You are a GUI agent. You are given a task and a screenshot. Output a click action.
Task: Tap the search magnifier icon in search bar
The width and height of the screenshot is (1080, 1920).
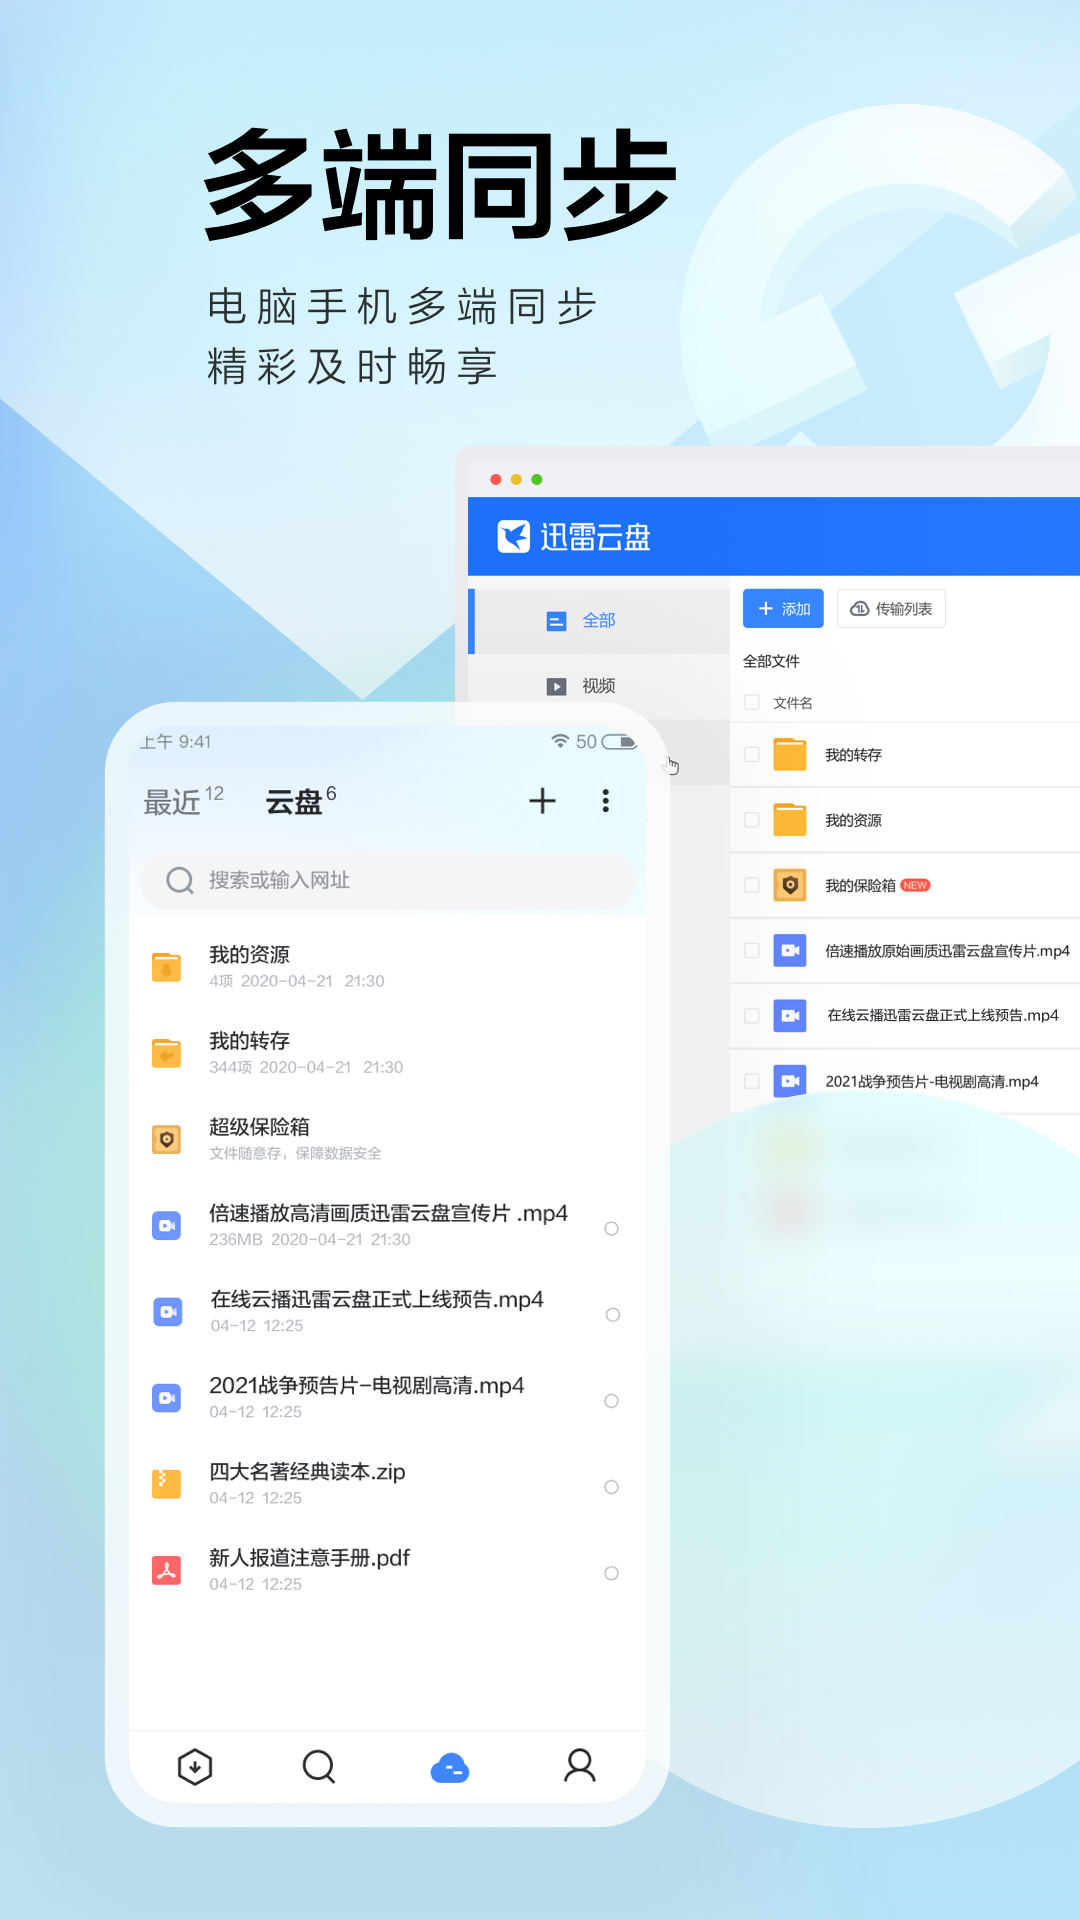point(180,880)
